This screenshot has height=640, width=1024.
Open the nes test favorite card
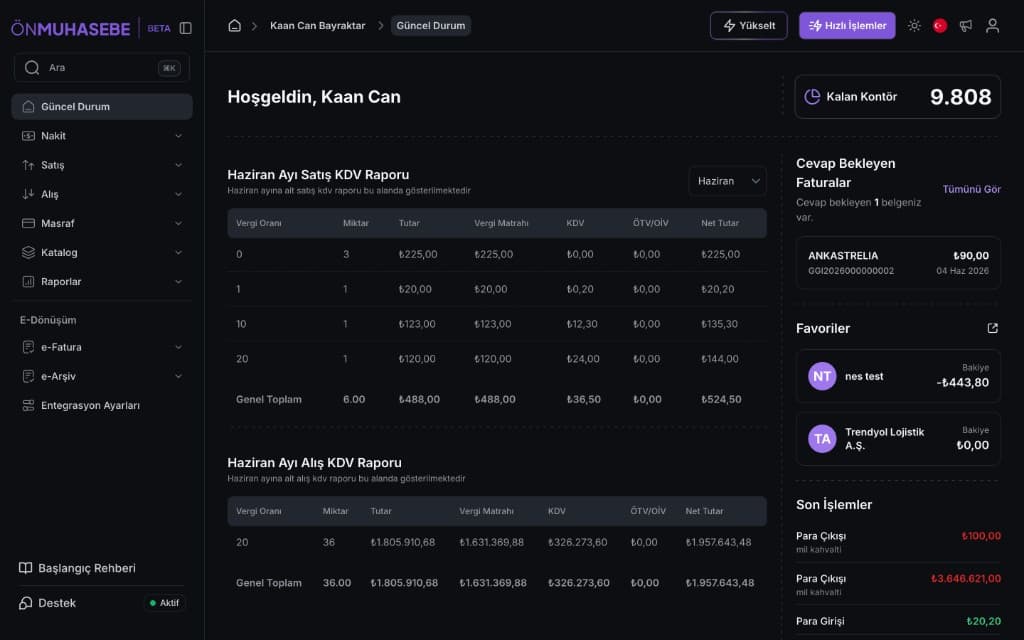pyautogui.click(x=898, y=376)
